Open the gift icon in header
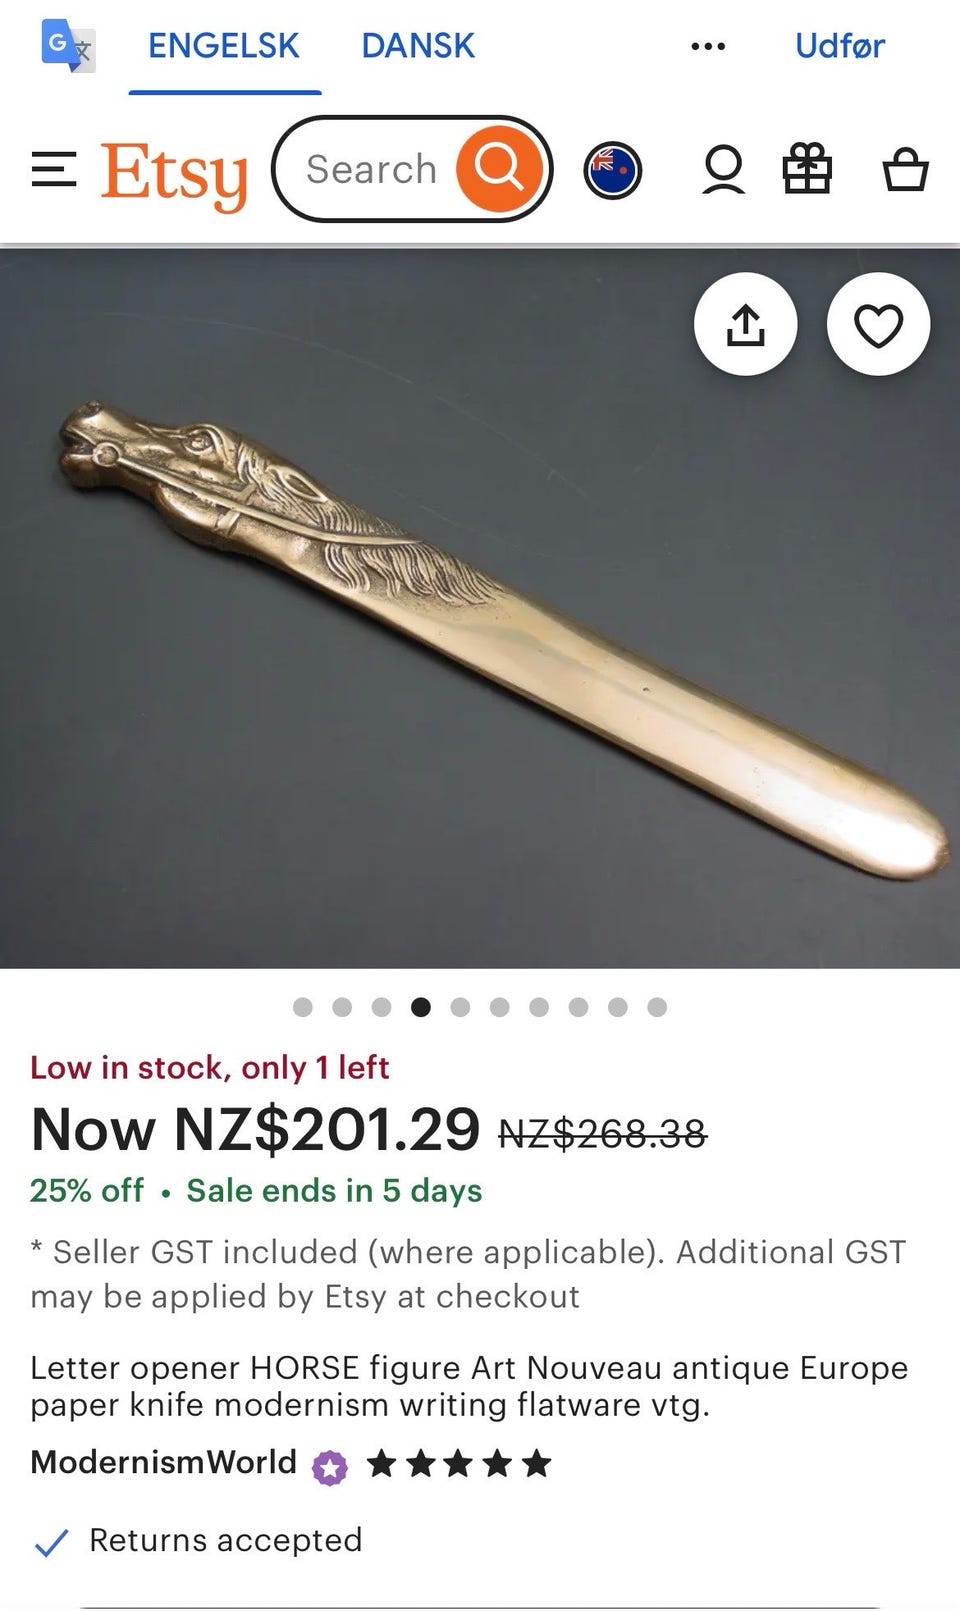Screen dimensions: 960x1611 point(807,168)
